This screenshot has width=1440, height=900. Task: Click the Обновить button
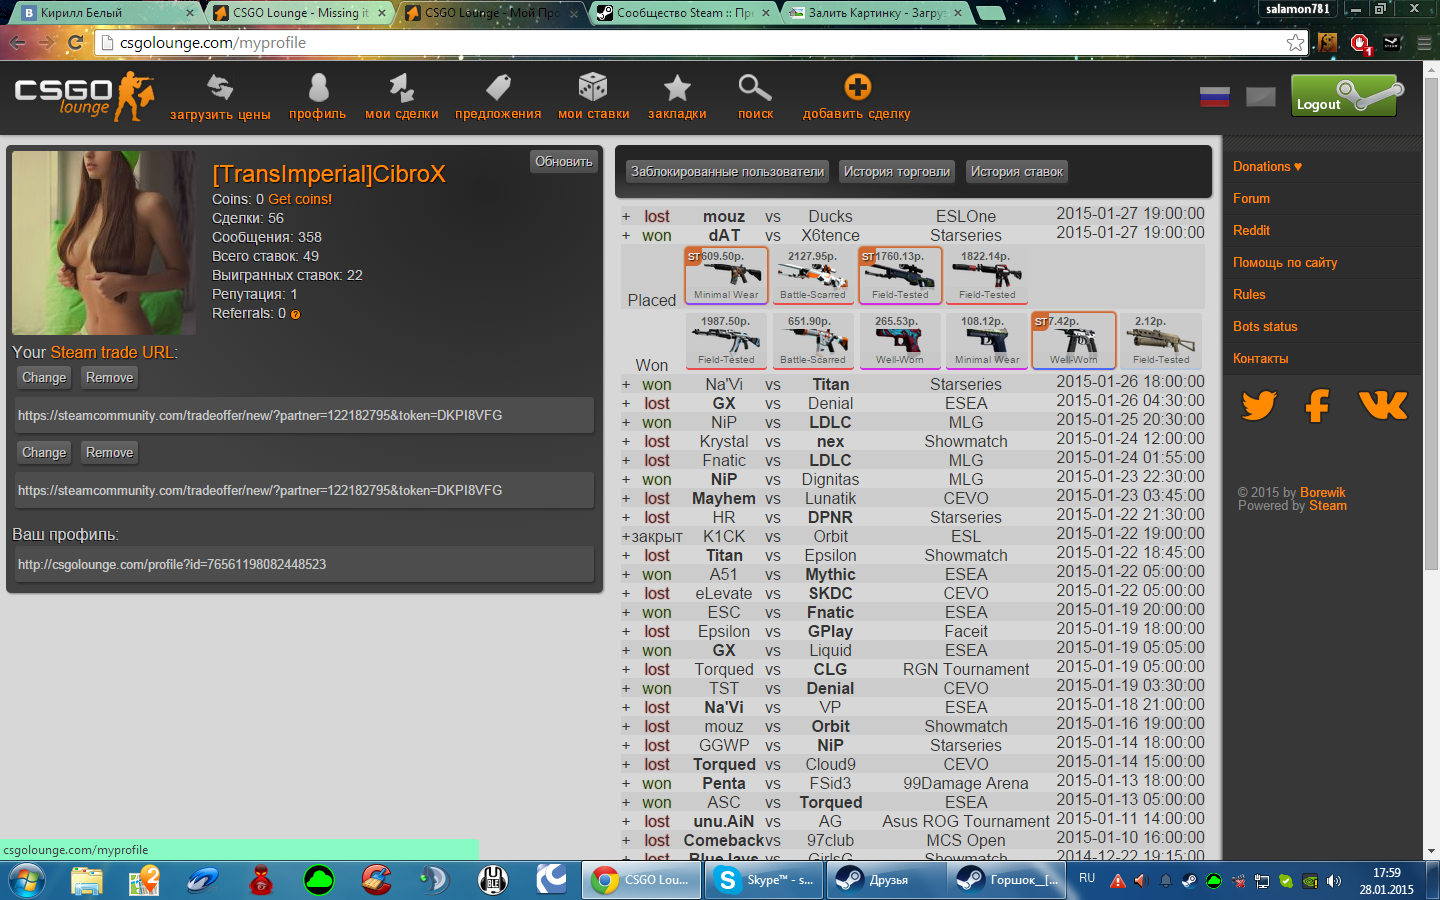[564, 162]
